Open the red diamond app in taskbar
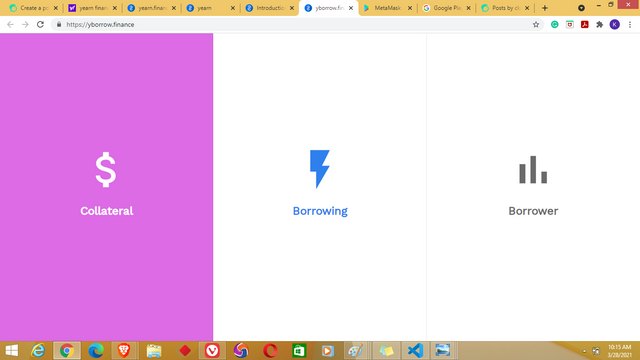Image resolution: width=640 pixels, height=360 pixels. (184, 350)
